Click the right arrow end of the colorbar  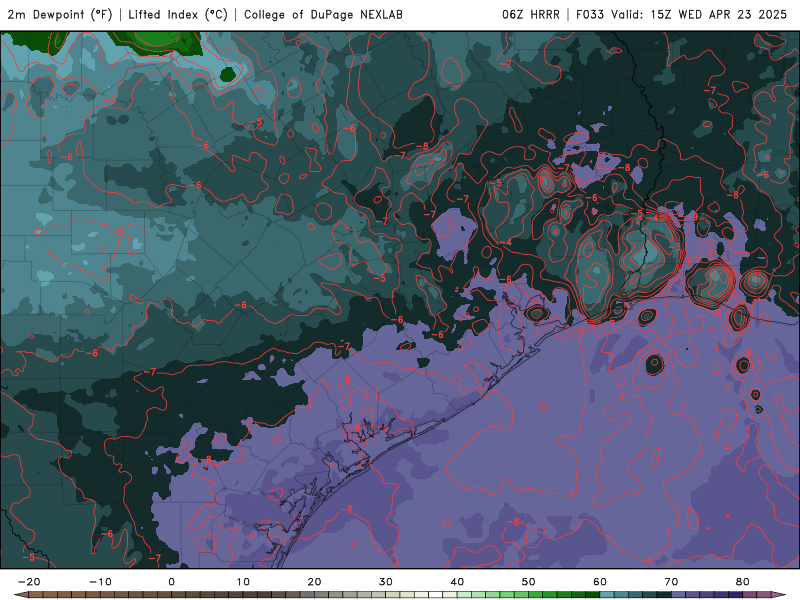click(x=779, y=595)
